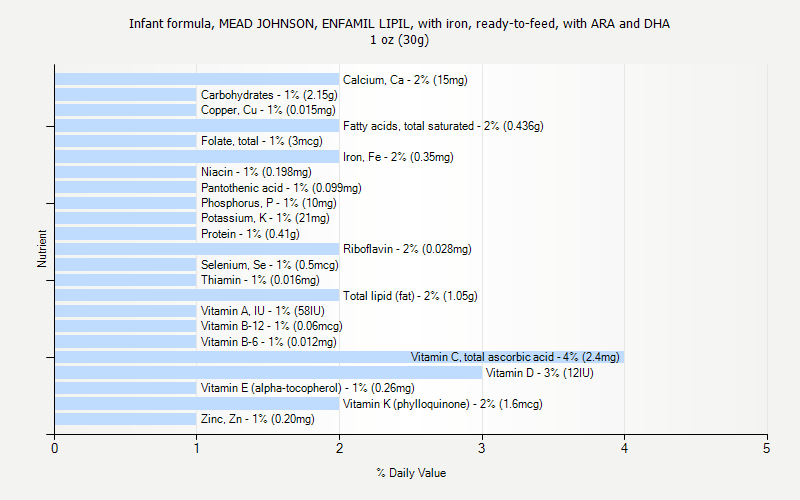Select the Protein bar in the chart
Screen dimensions: 800x500
pos(126,234)
